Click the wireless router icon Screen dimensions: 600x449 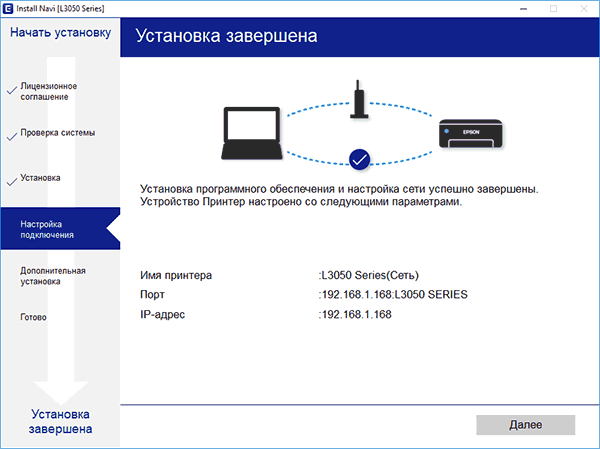coord(359,100)
